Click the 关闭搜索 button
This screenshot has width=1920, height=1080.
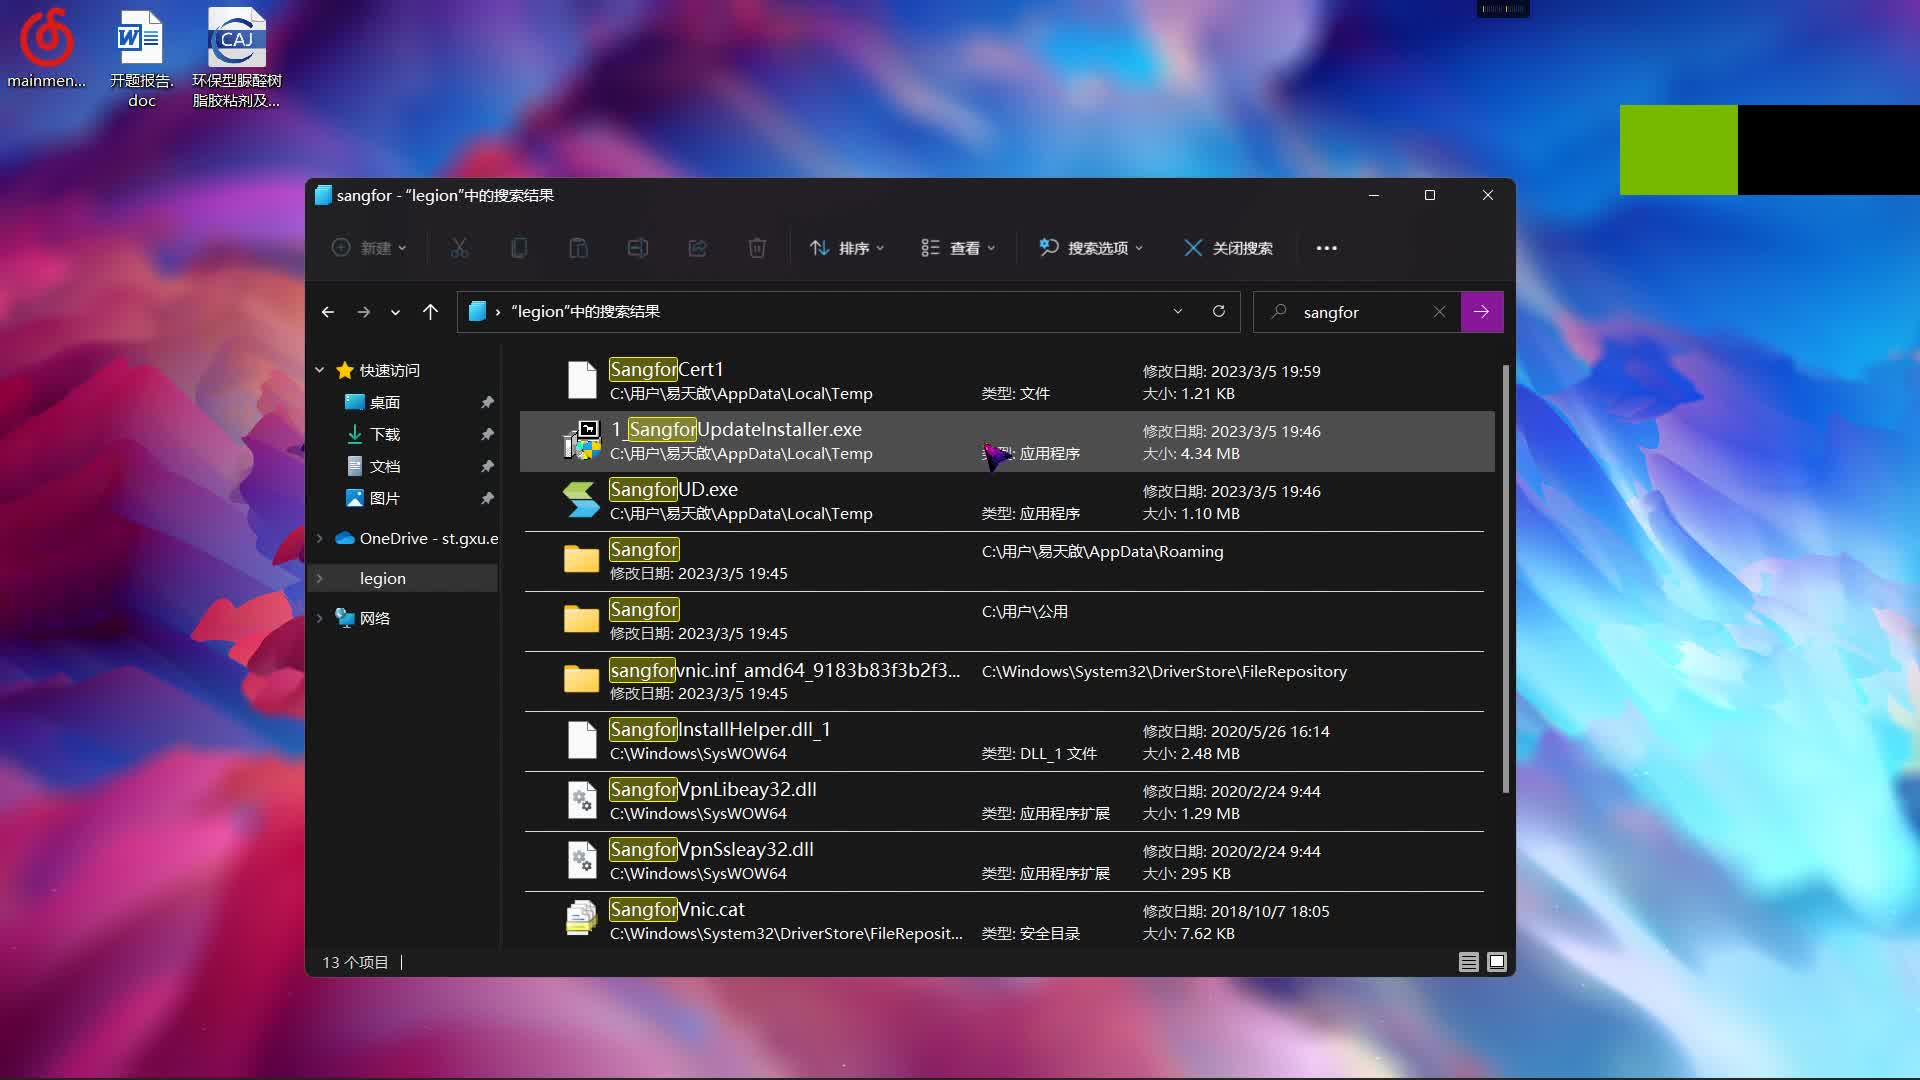pos(1228,247)
